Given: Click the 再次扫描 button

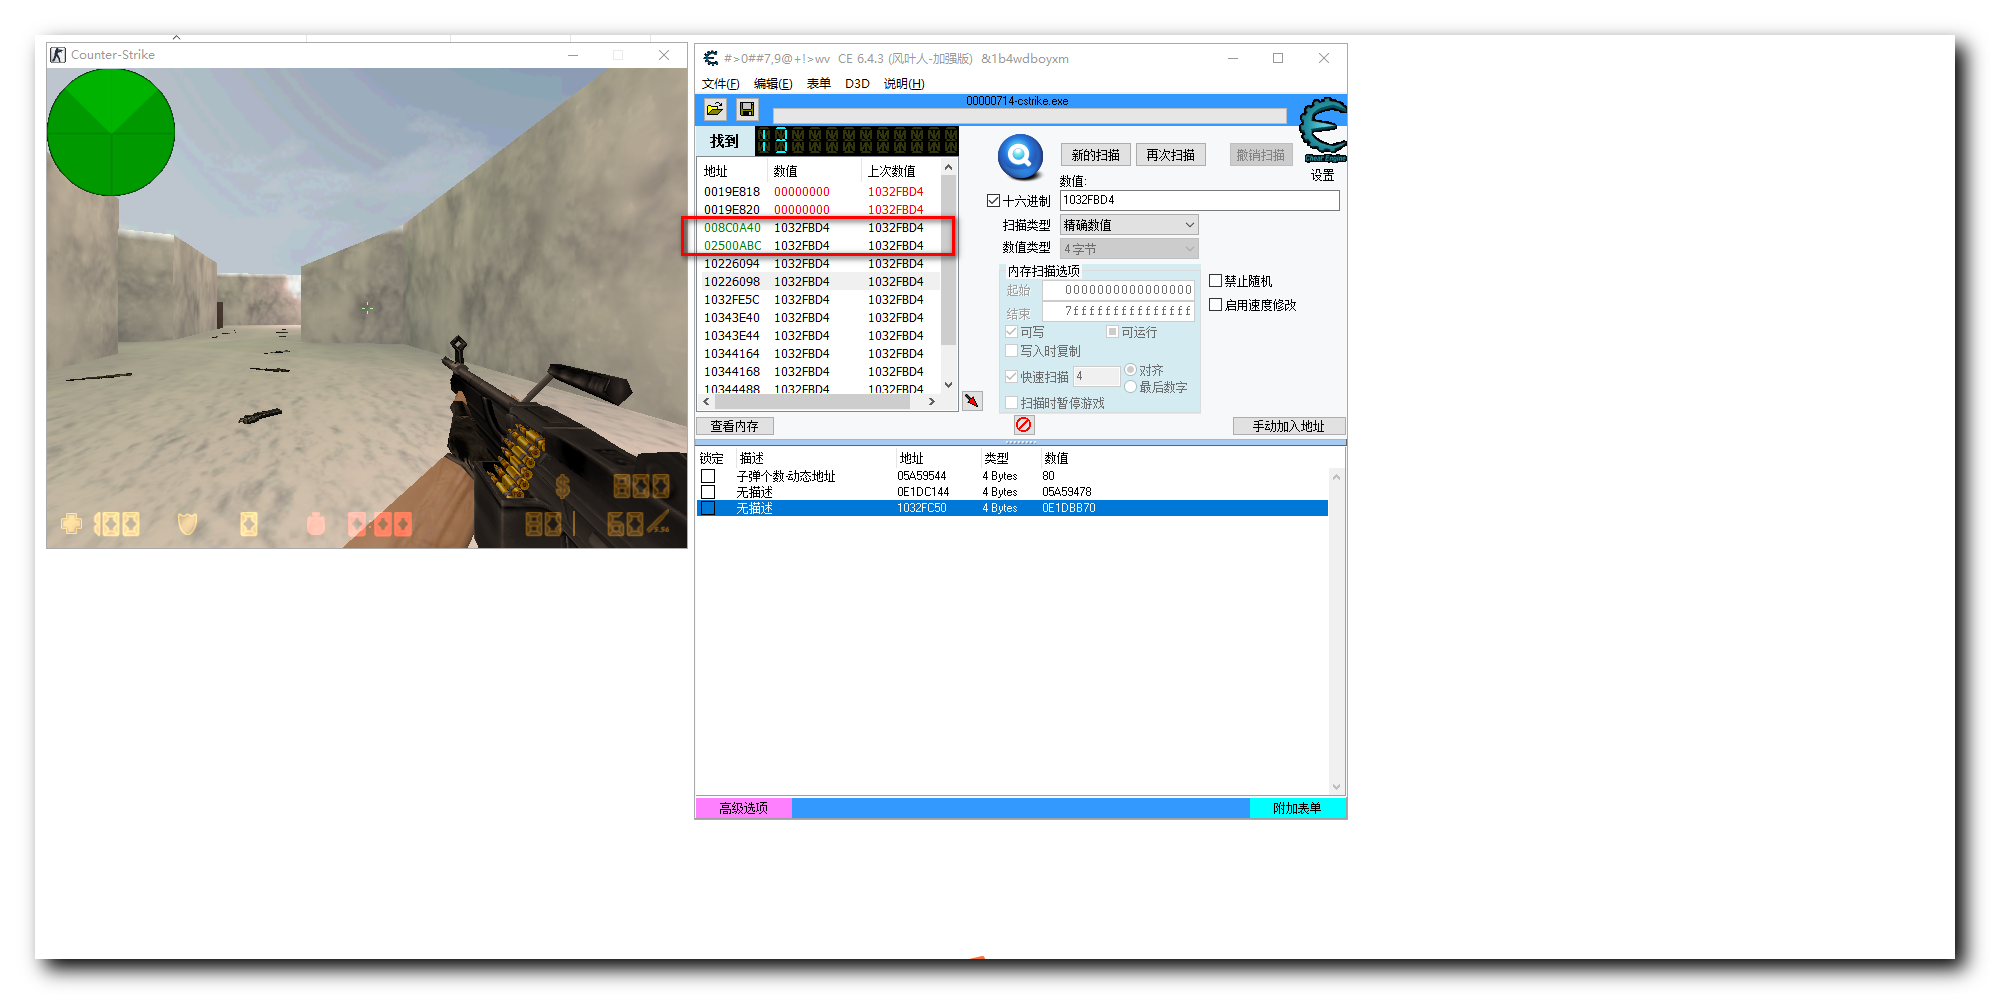Looking at the screenshot, I should tap(1170, 155).
